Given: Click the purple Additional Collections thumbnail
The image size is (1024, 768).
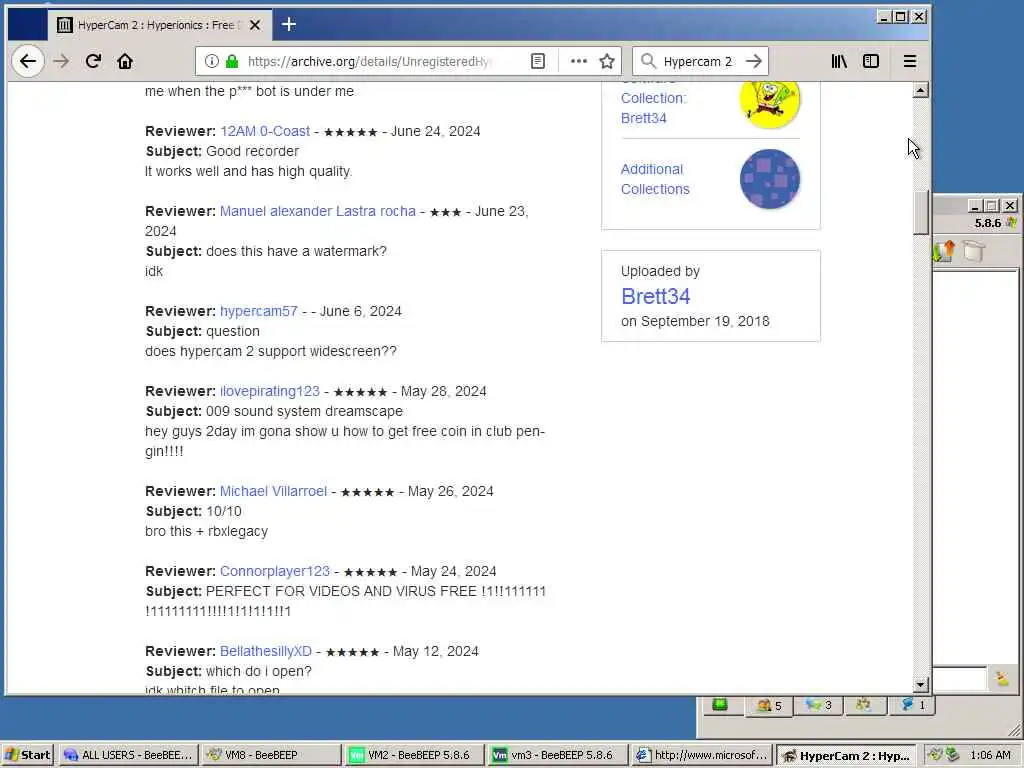Looking at the screenshot, I should click(770, 179).
